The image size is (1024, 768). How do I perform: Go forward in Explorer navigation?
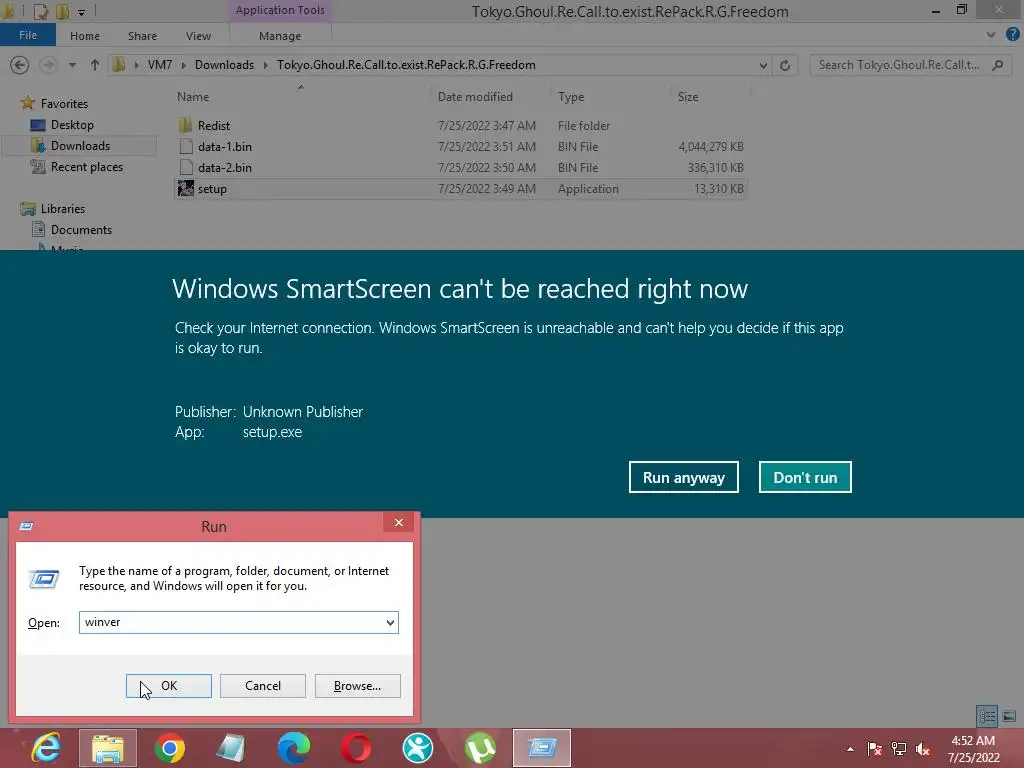click(x=48, y=65)
